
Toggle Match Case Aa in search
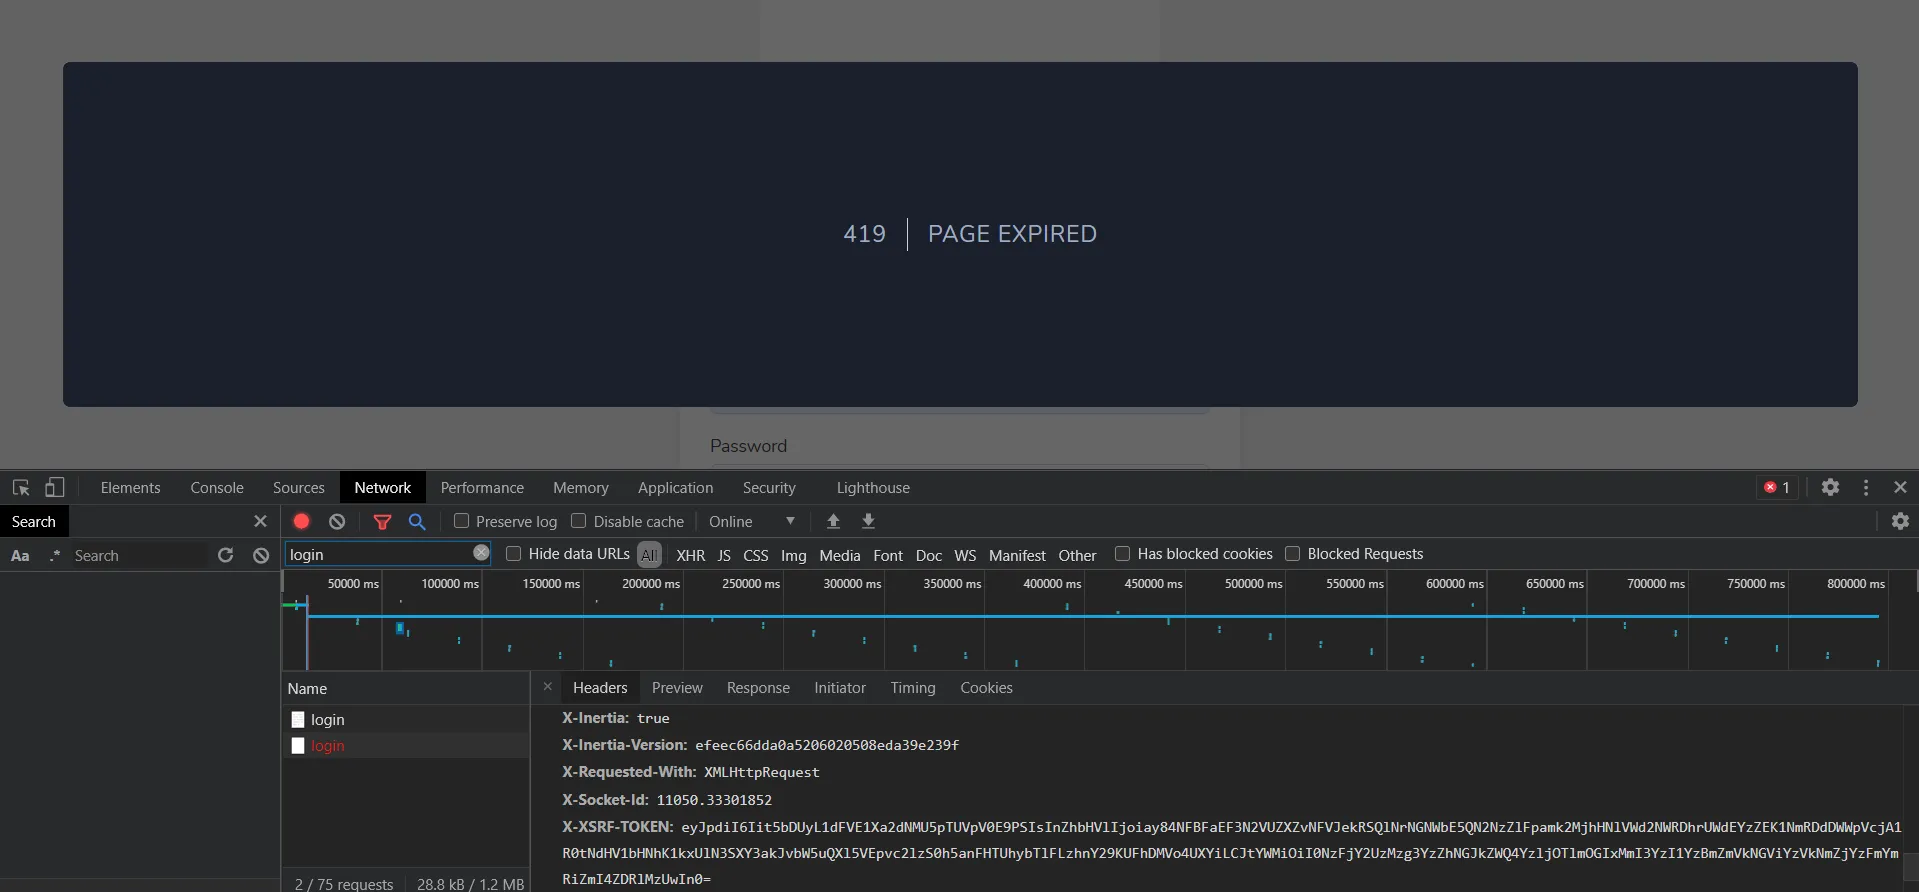click(20, 556)
